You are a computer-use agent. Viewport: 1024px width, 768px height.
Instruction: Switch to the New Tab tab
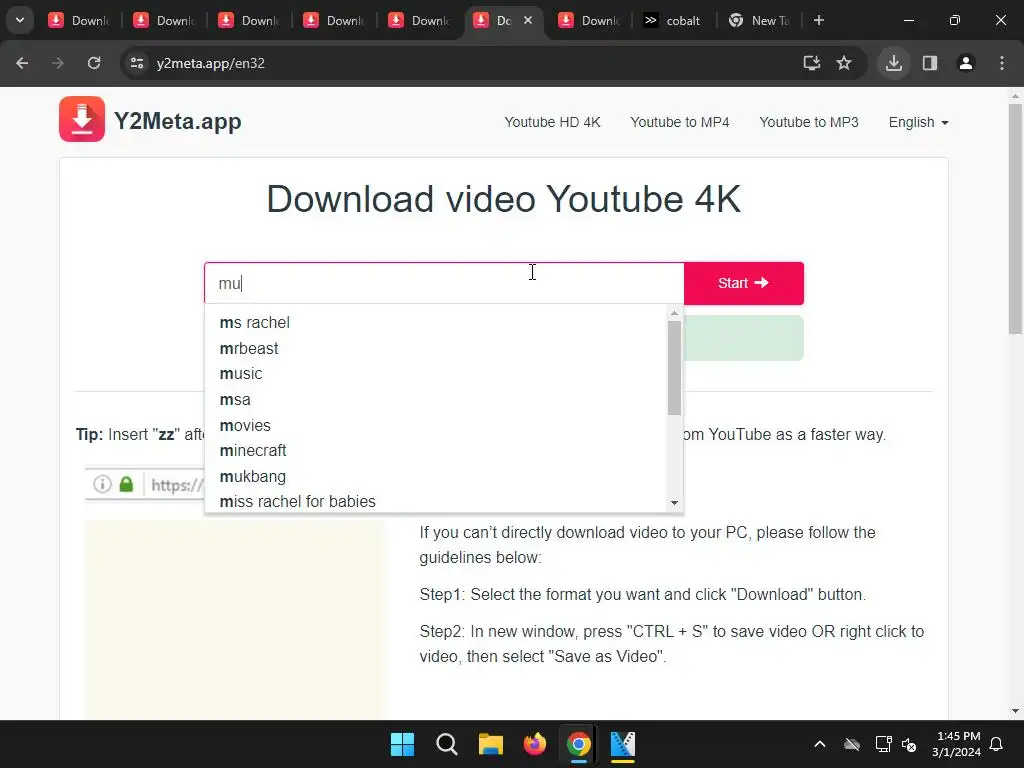[760, 21]
